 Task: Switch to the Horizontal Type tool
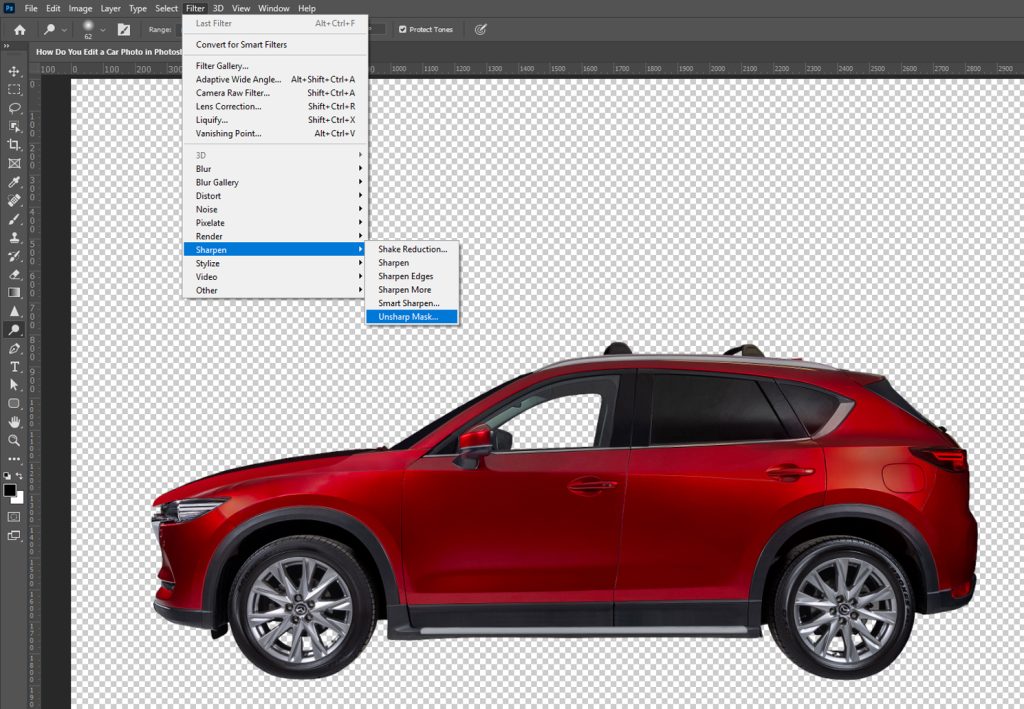click(14, 366)
